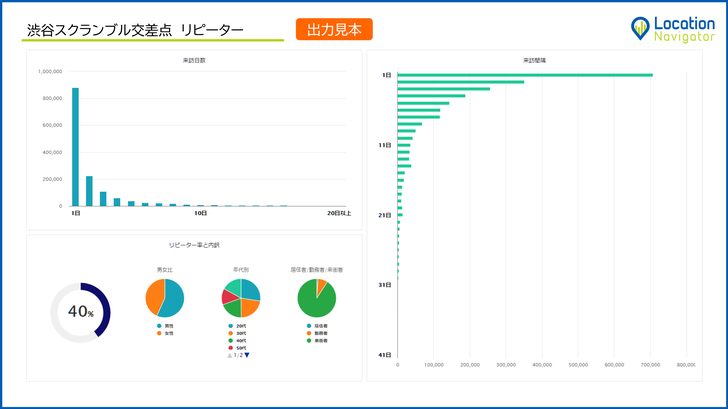Toggle the 勤務者 legend entry
This screenshot has height=409, width=728.
[x=317, y=333]
